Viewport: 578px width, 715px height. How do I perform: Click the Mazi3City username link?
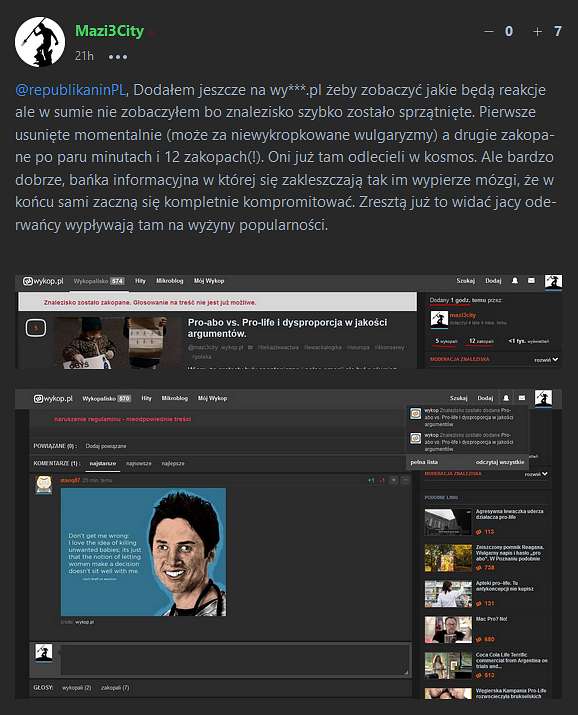click(x=109, y=31)
